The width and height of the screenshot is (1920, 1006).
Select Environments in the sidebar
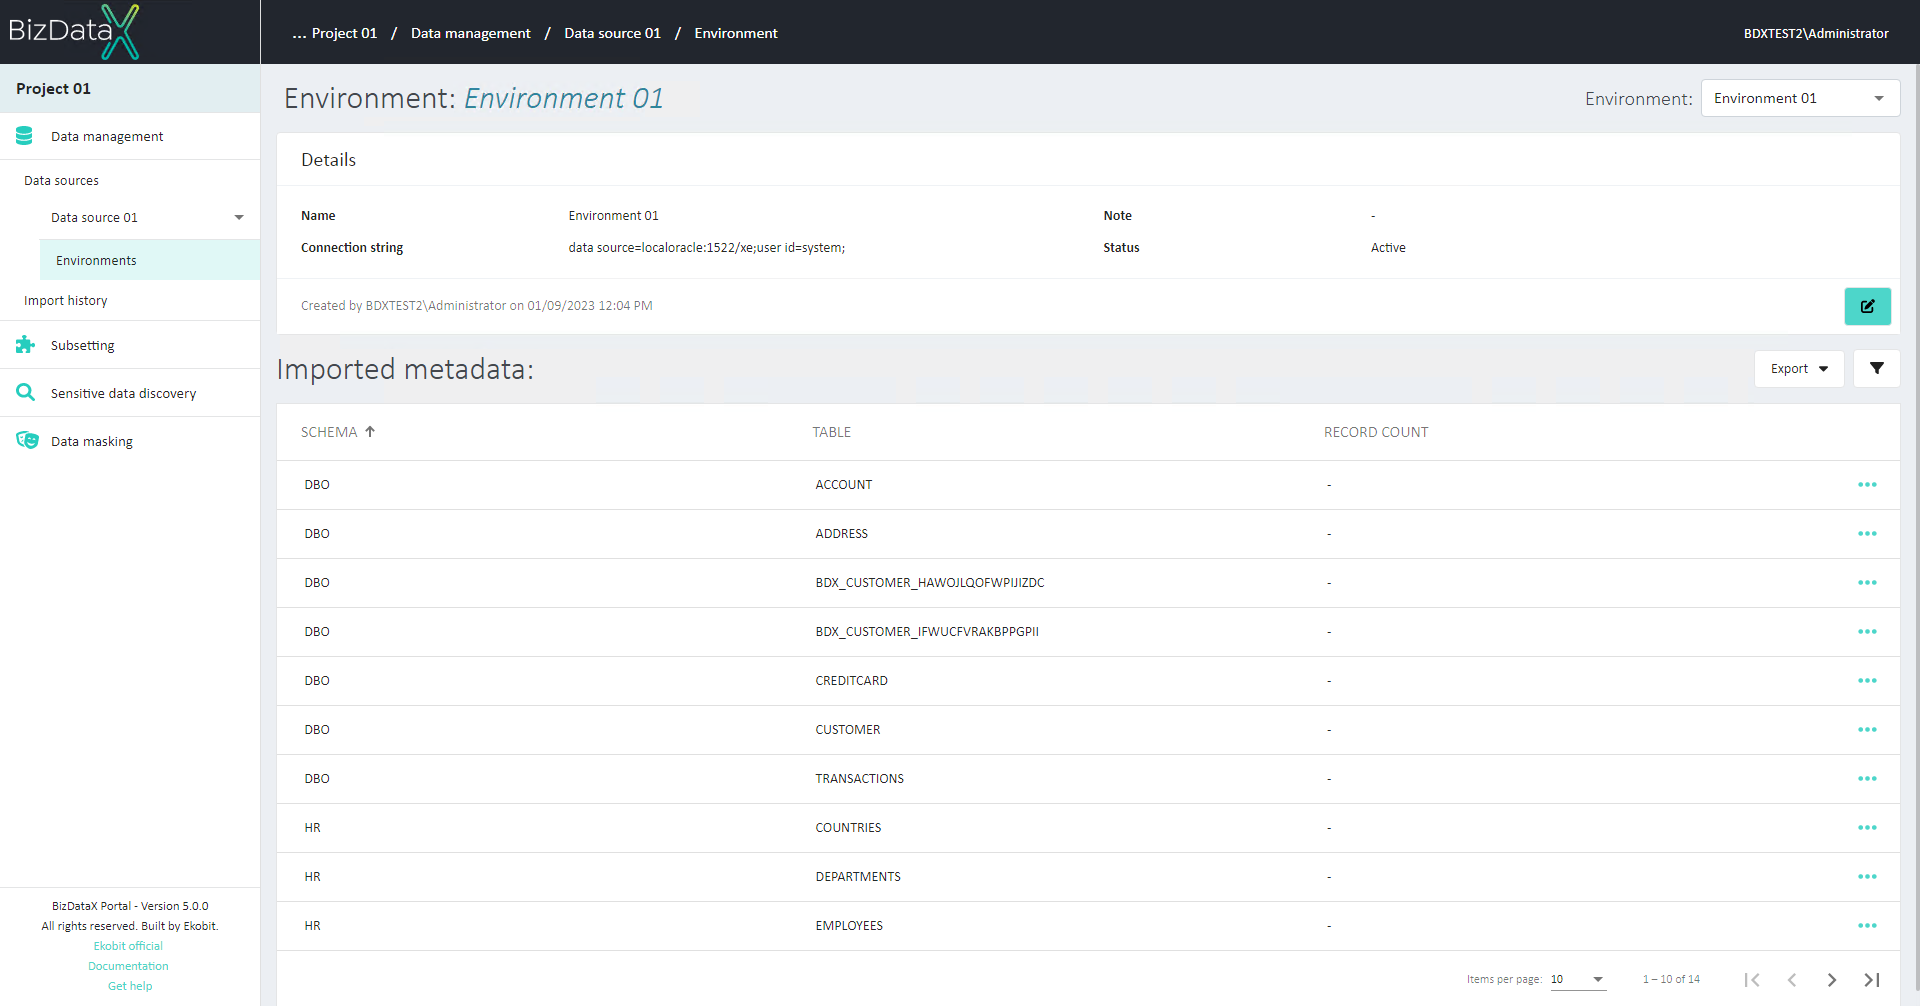(150, 260)
